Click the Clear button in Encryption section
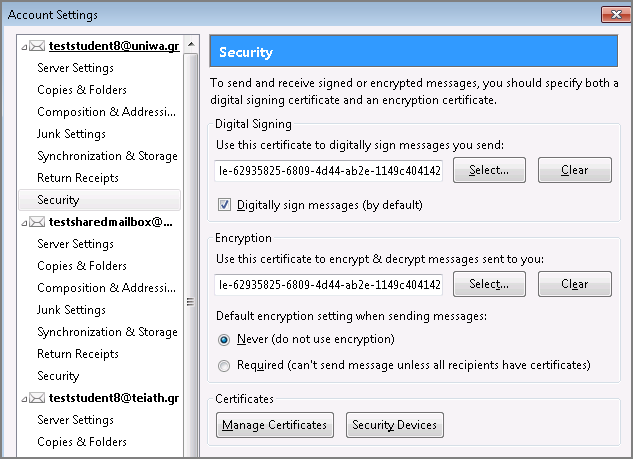Screen dimensions: 633x459 pos(574,284)
